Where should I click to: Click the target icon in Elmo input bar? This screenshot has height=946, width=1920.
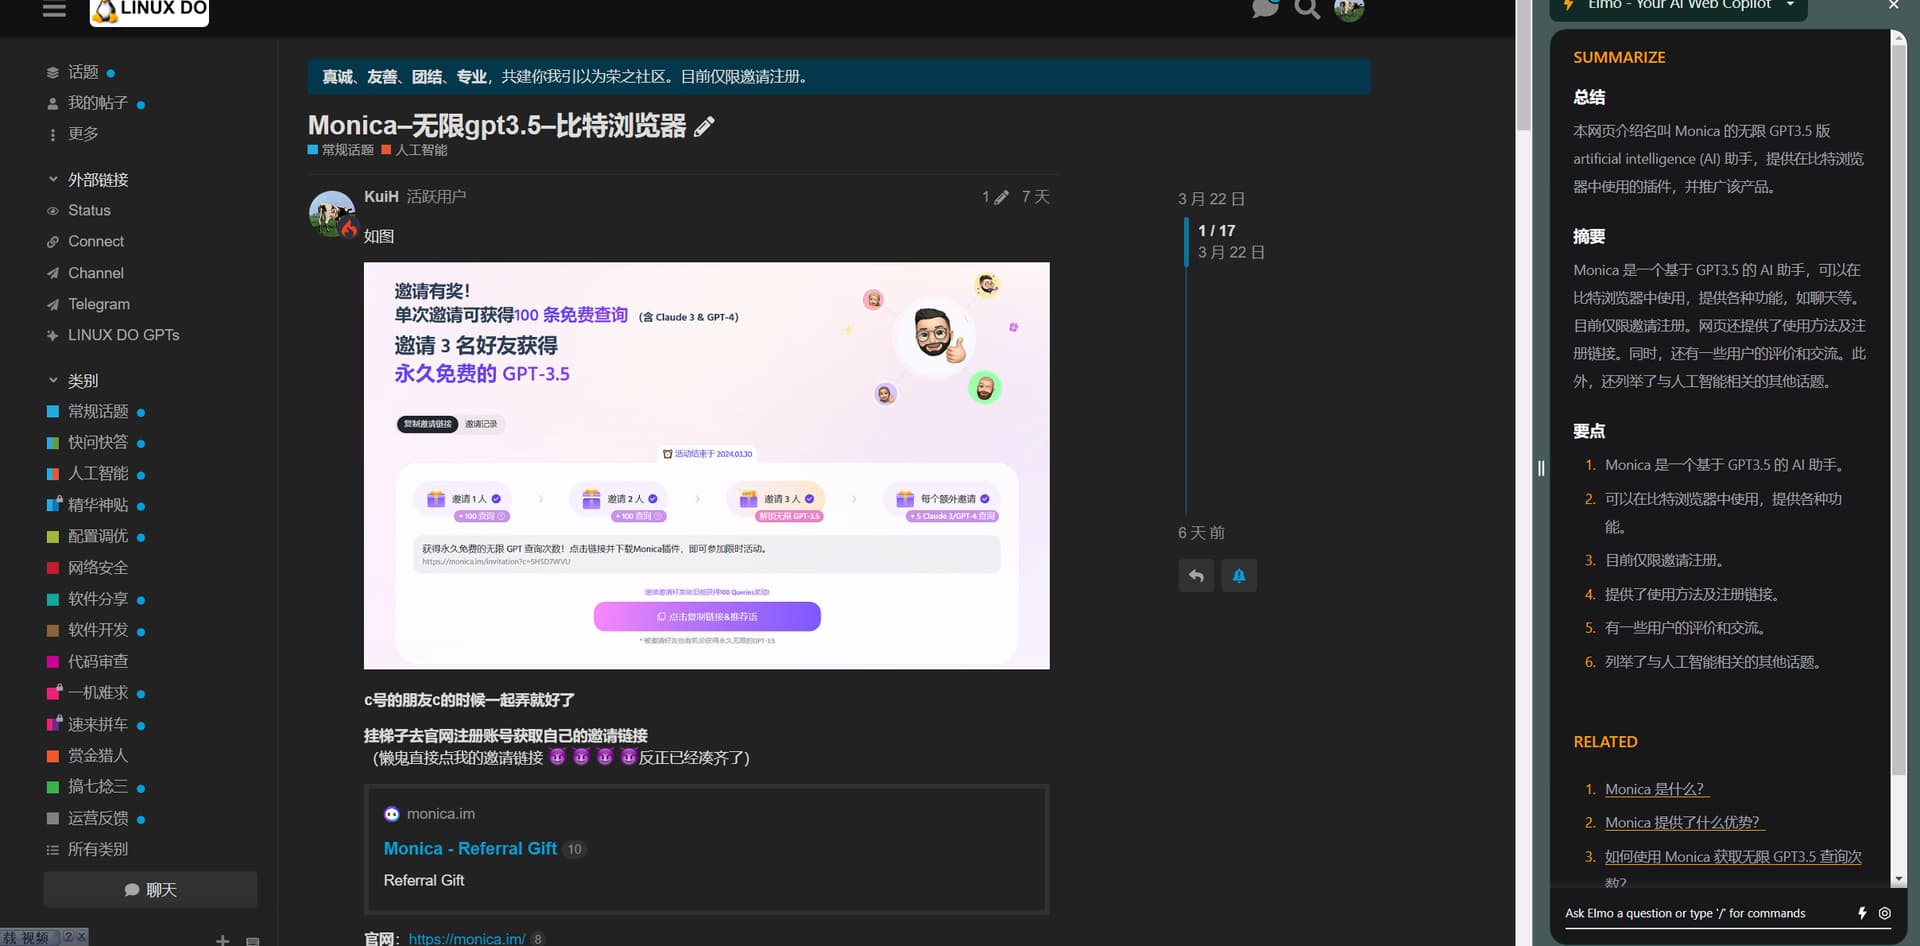[x=1885, y=913]
